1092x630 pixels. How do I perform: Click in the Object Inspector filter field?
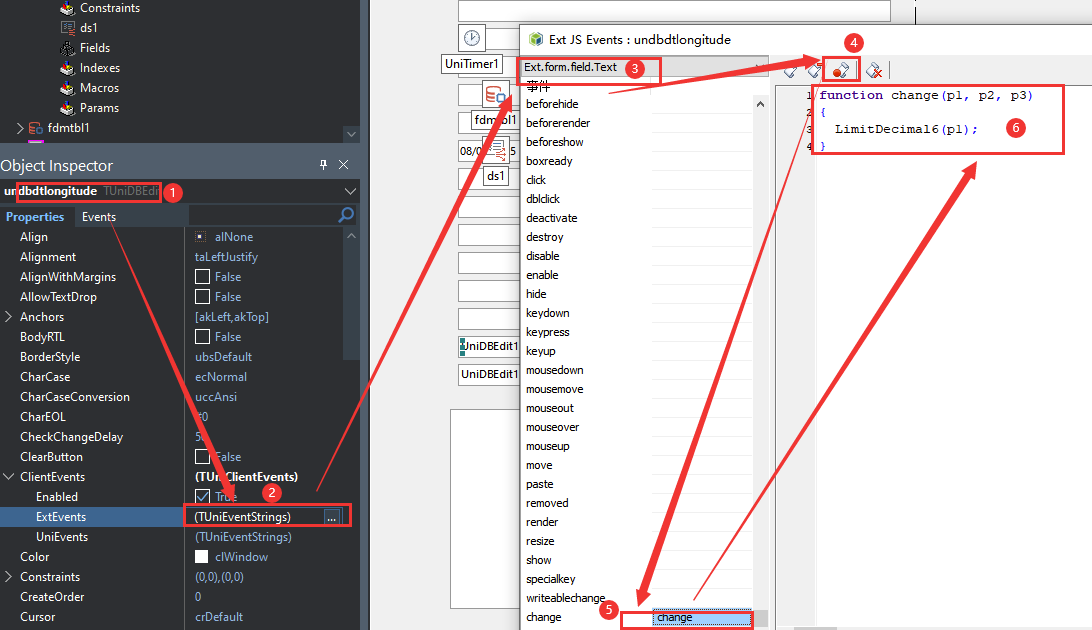click(x=263, y=216)
